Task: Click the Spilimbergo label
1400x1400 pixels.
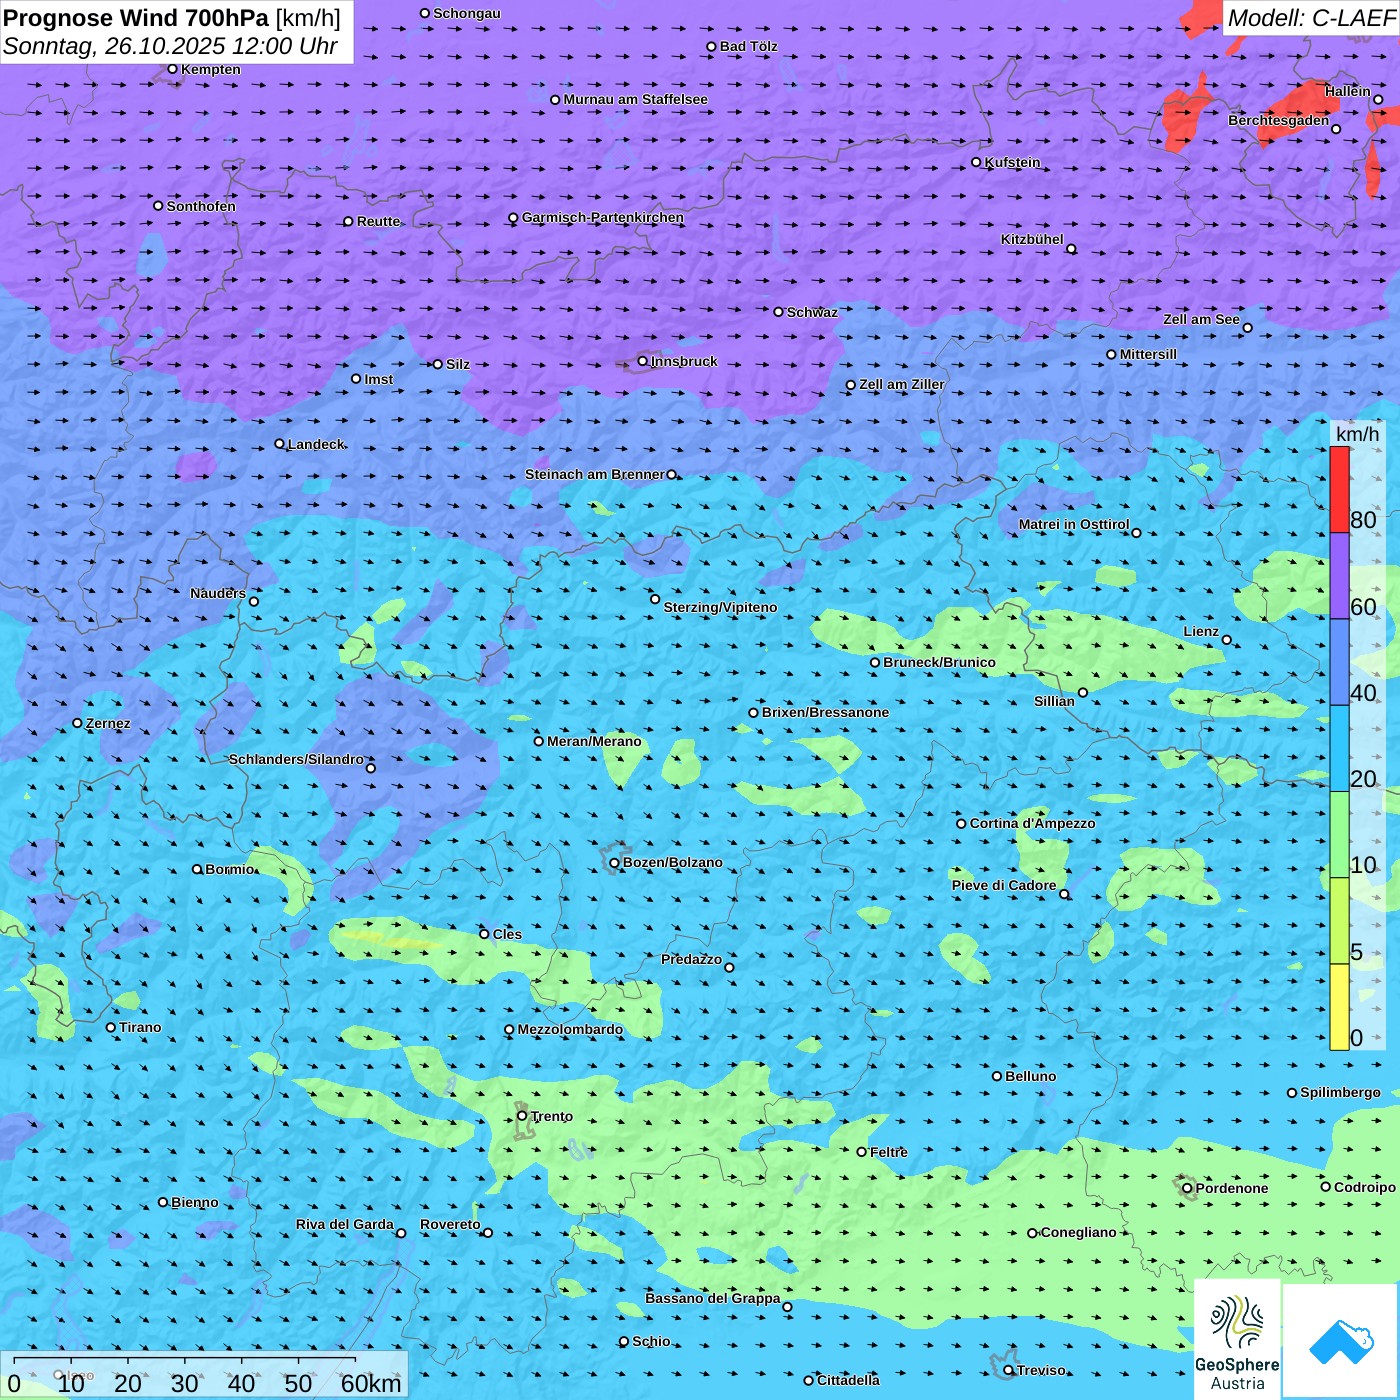Action: 1340,1092
